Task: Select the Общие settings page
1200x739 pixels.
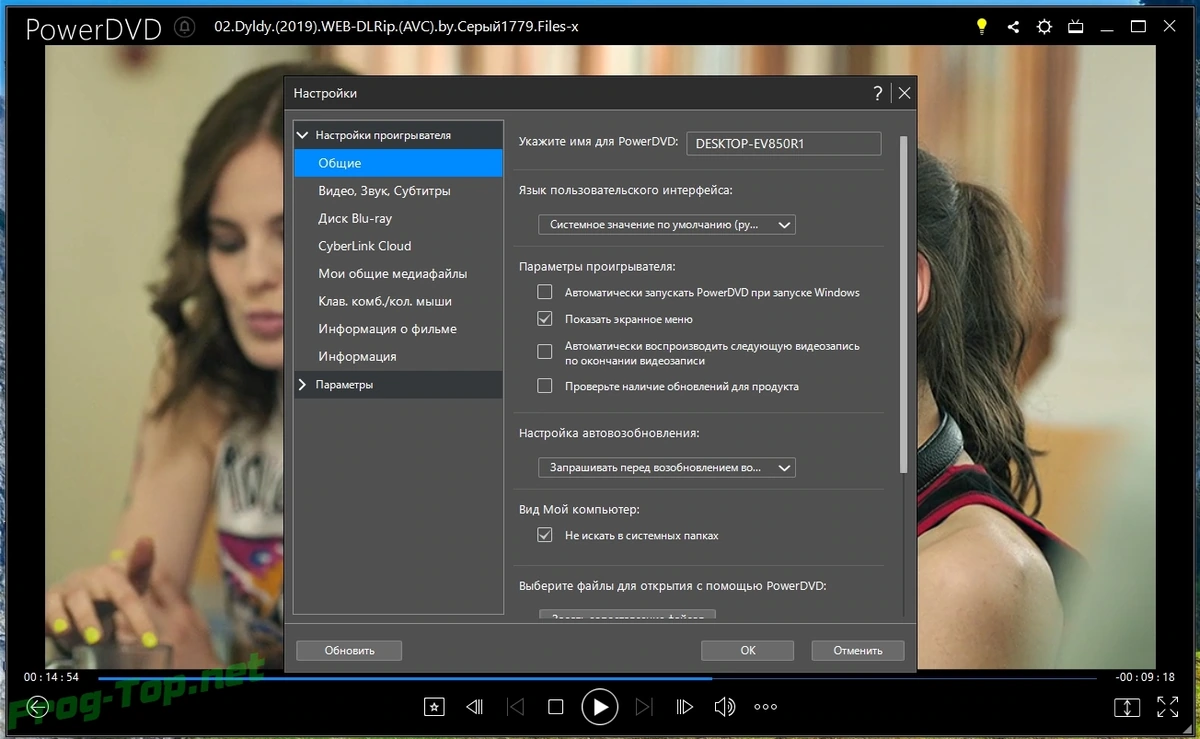Action: [x=398, y=163]
